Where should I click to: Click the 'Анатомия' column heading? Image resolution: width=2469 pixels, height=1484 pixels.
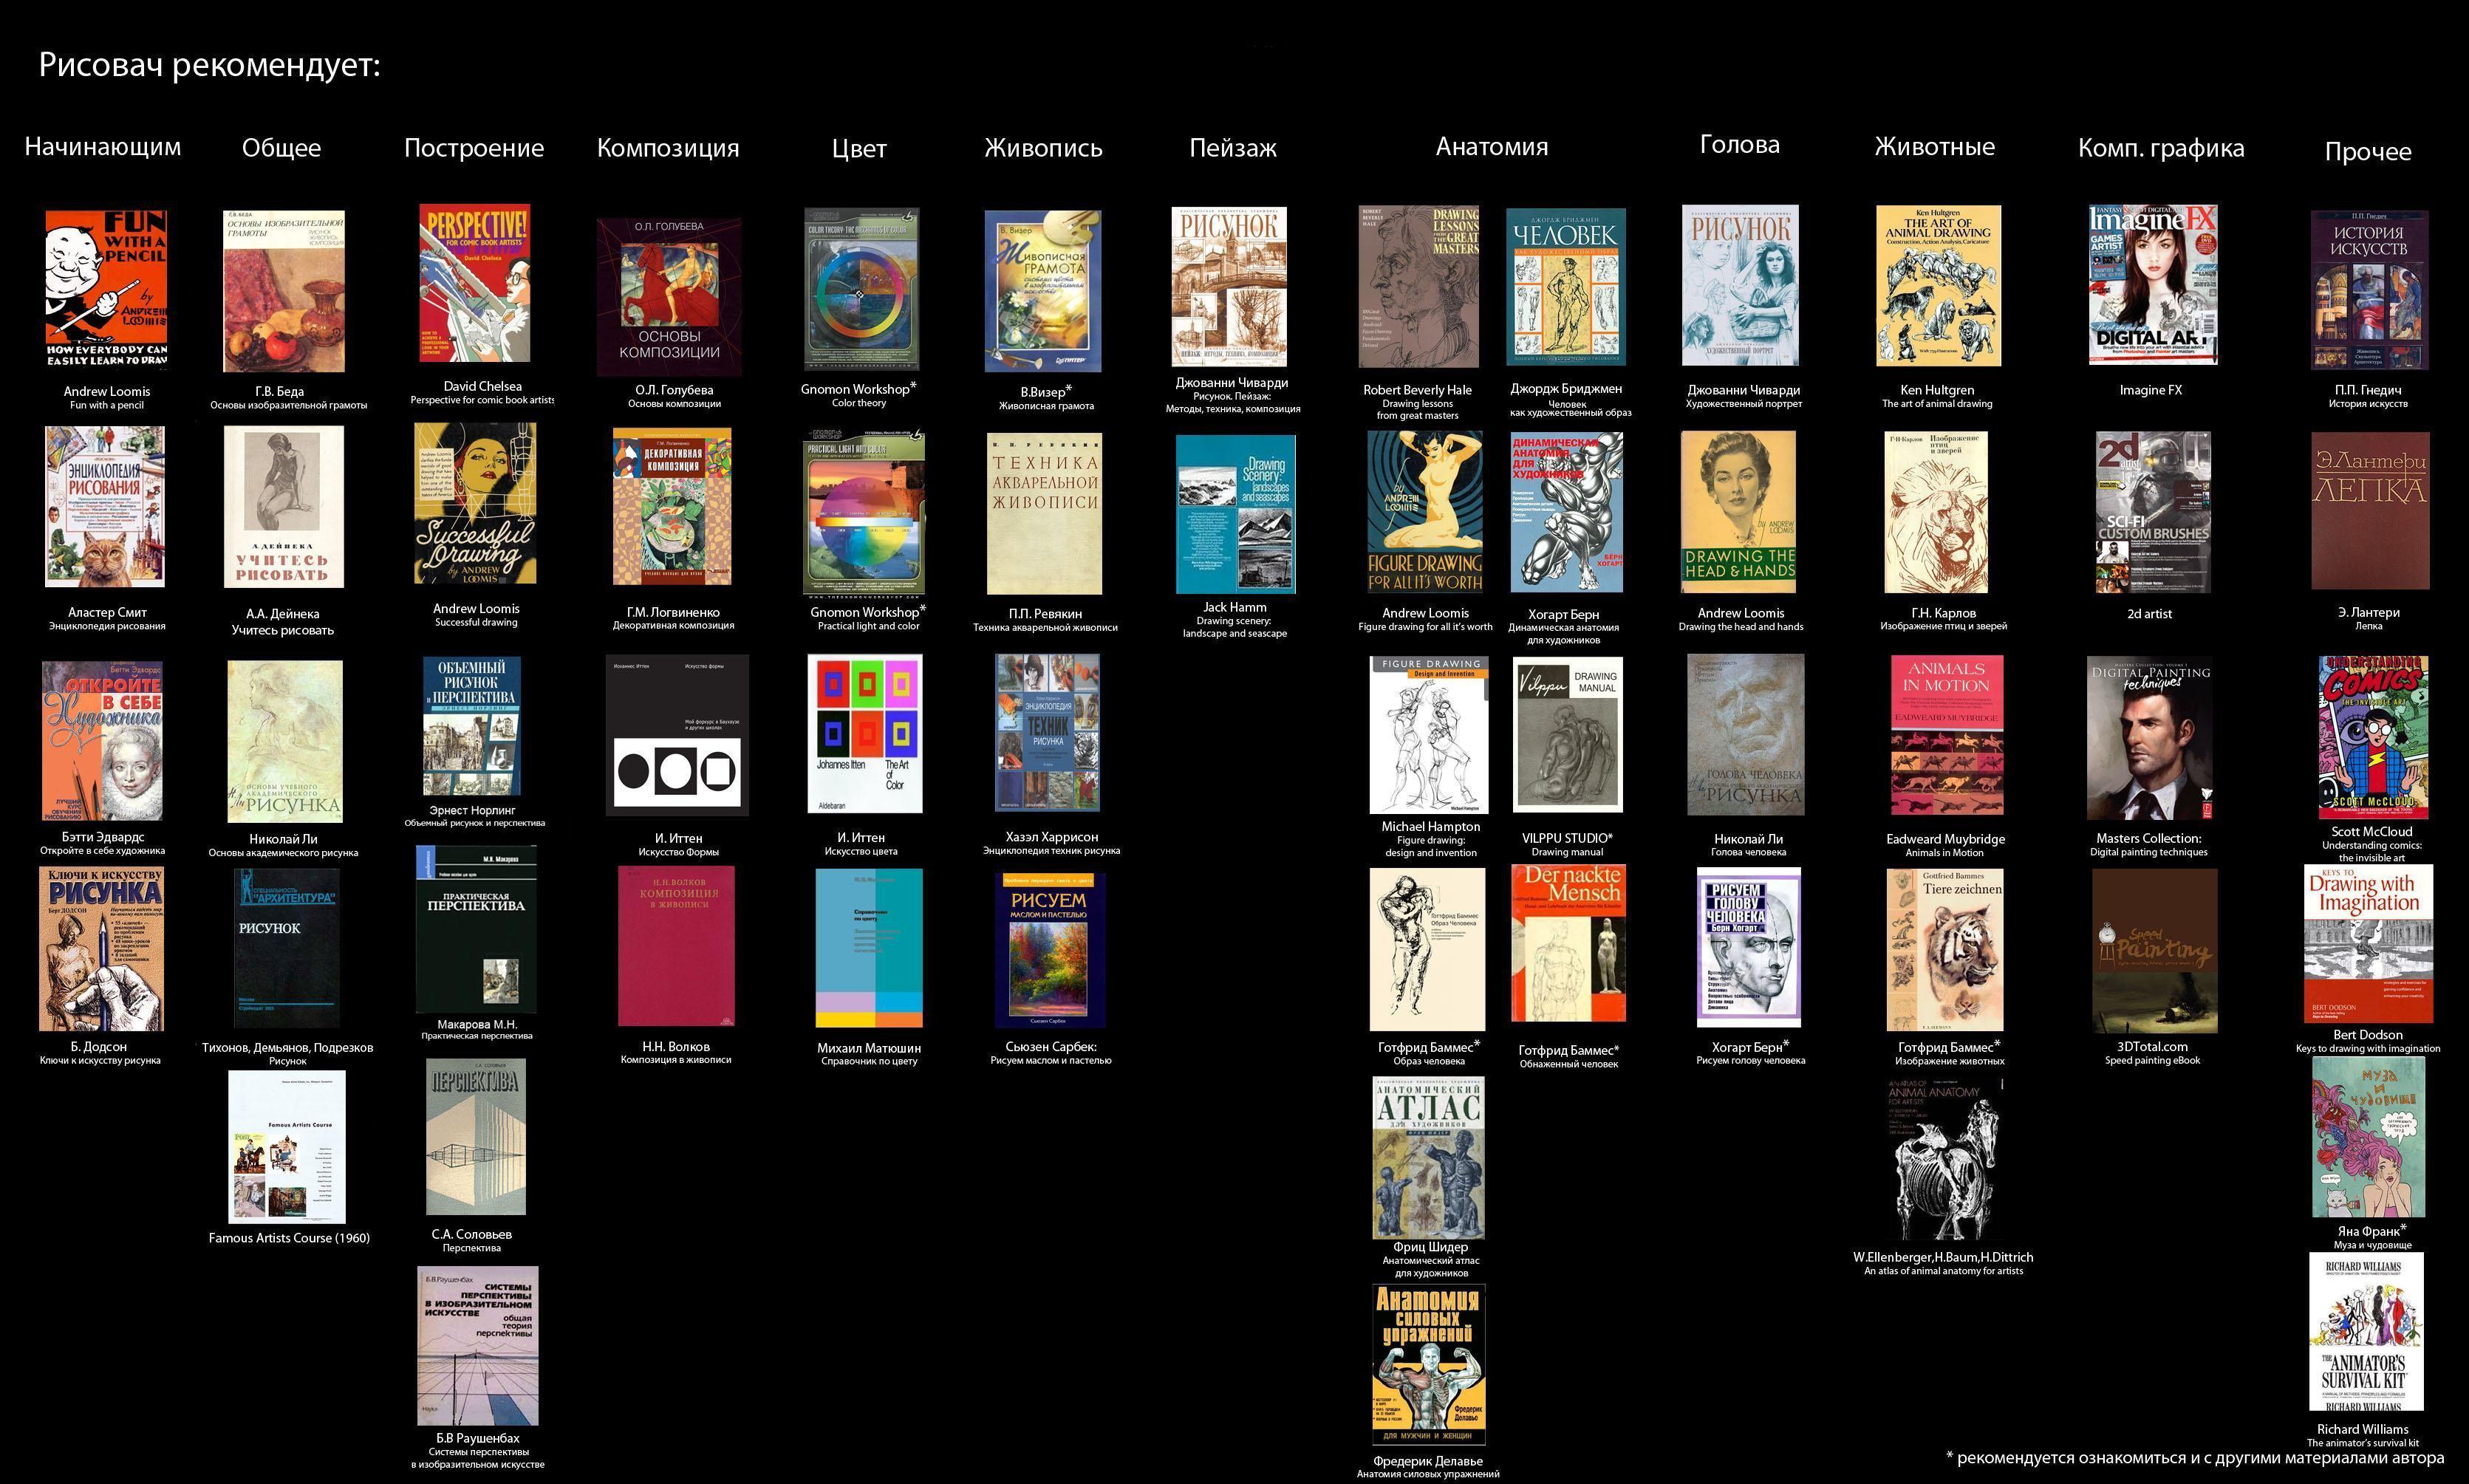(1491, 147)
